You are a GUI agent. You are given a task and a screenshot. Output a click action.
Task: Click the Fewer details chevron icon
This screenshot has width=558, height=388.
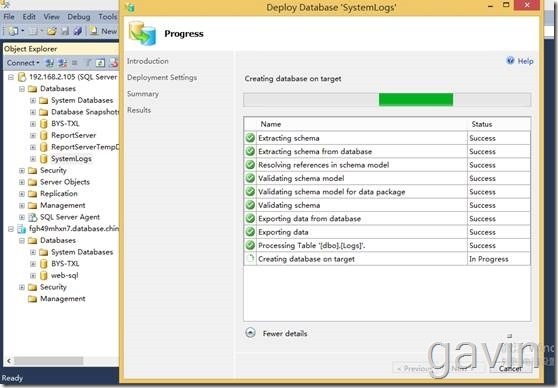click(x=251, y=333)
